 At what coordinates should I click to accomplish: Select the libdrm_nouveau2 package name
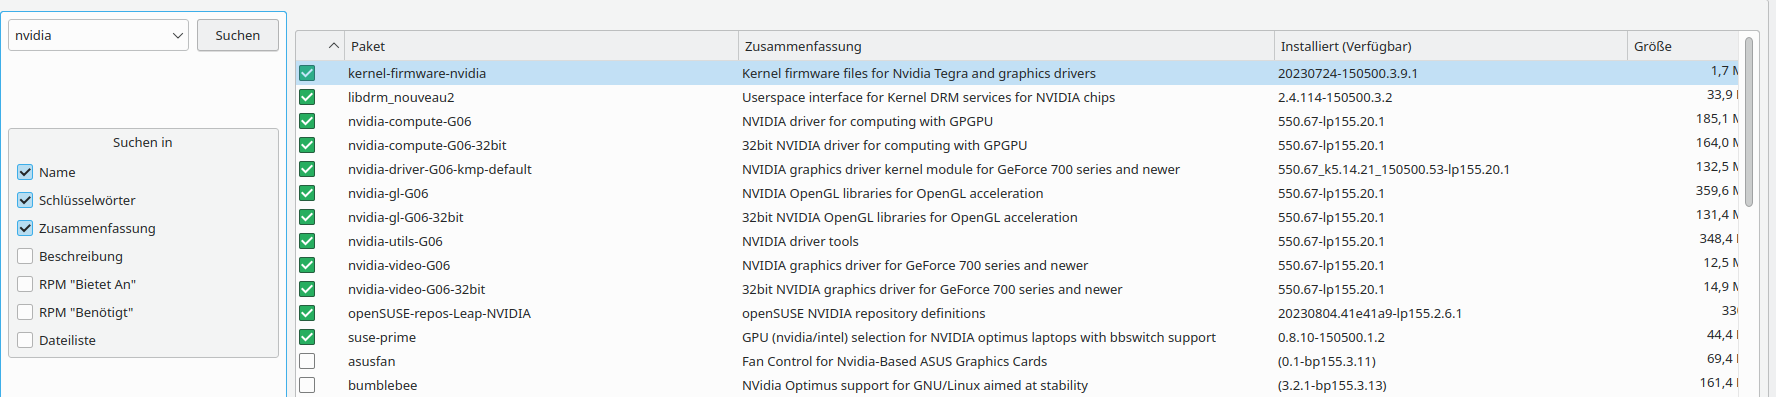401,97
